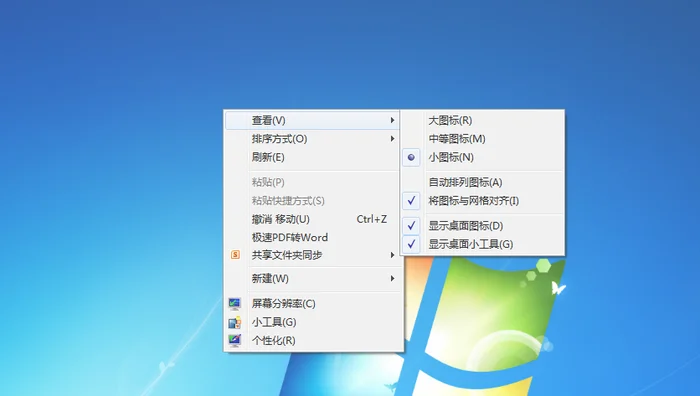This screenshot has height=396, width=700.
Task: Expand the 共享文件夹同步 submenu arrow
Action: [x=392, y=255]
